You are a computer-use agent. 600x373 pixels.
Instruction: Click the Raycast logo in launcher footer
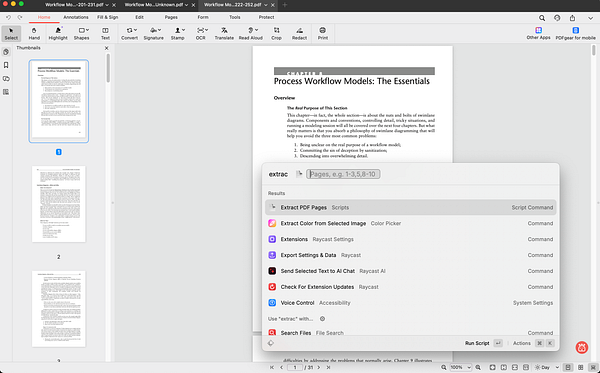click(x=271, y=343)
